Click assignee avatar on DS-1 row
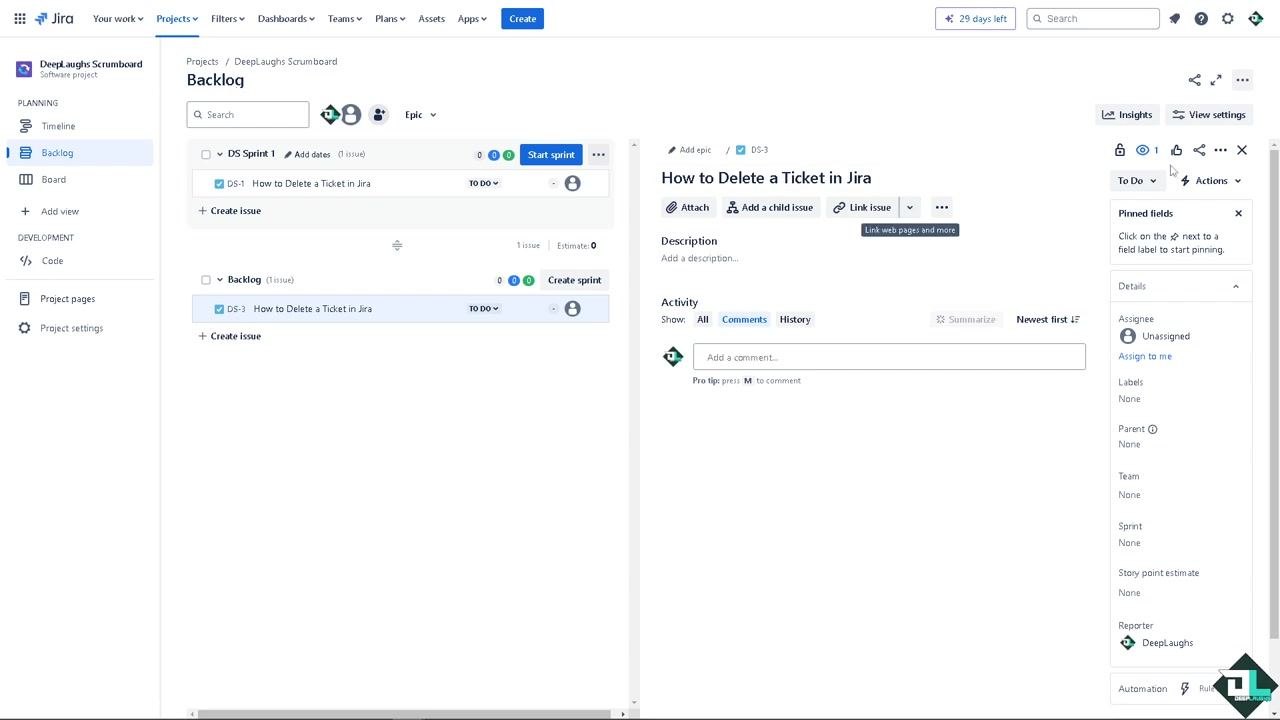This screenshot has height=720, width=1280. coord(572,183)
